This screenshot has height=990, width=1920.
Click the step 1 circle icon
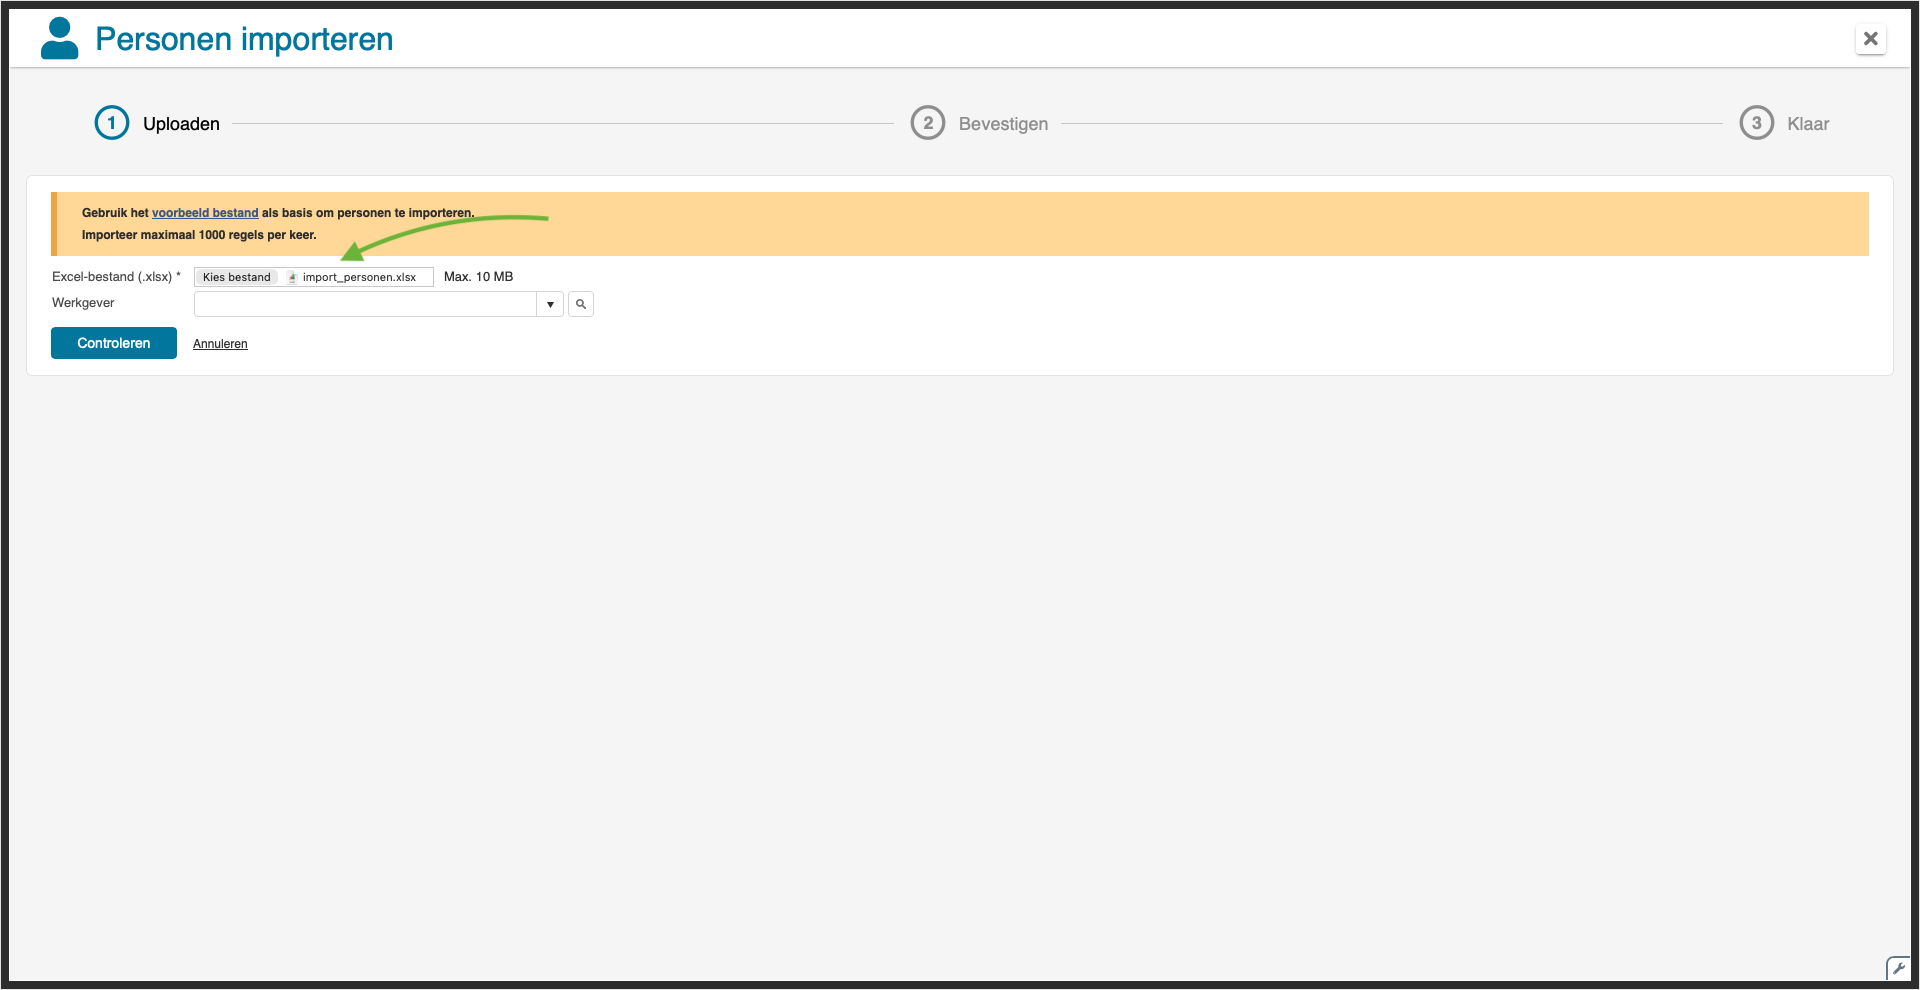(x=112, y=123)
